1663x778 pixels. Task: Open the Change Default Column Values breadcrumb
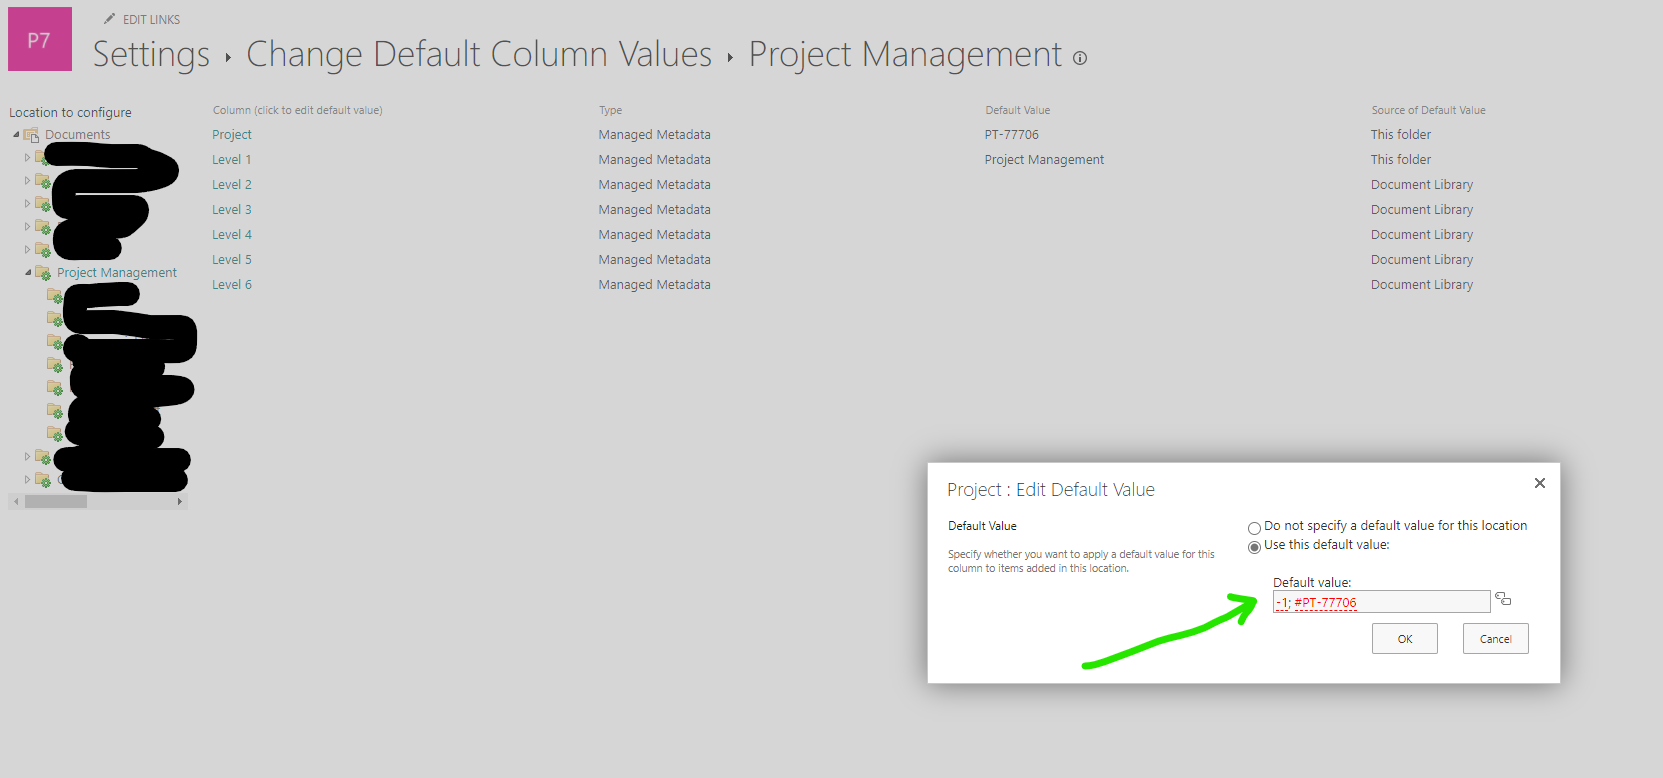(x=478, y=55)
